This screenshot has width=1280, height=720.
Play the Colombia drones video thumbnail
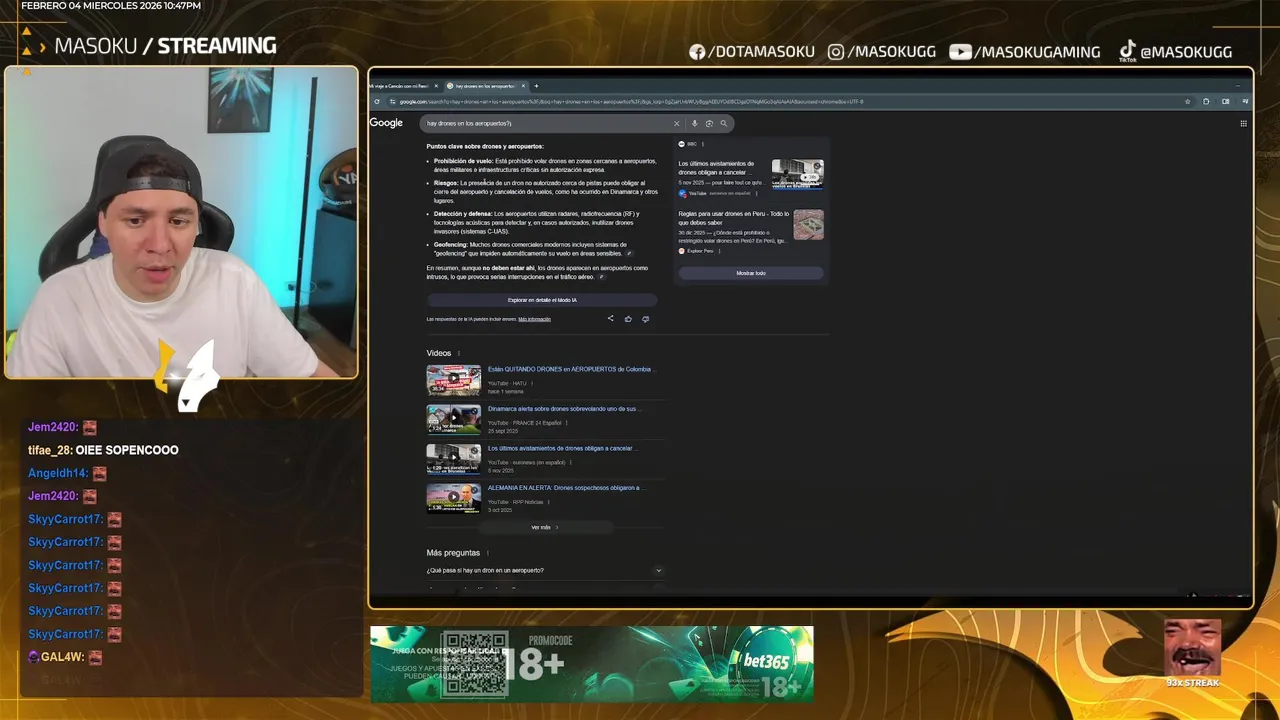tap(454, 379)
